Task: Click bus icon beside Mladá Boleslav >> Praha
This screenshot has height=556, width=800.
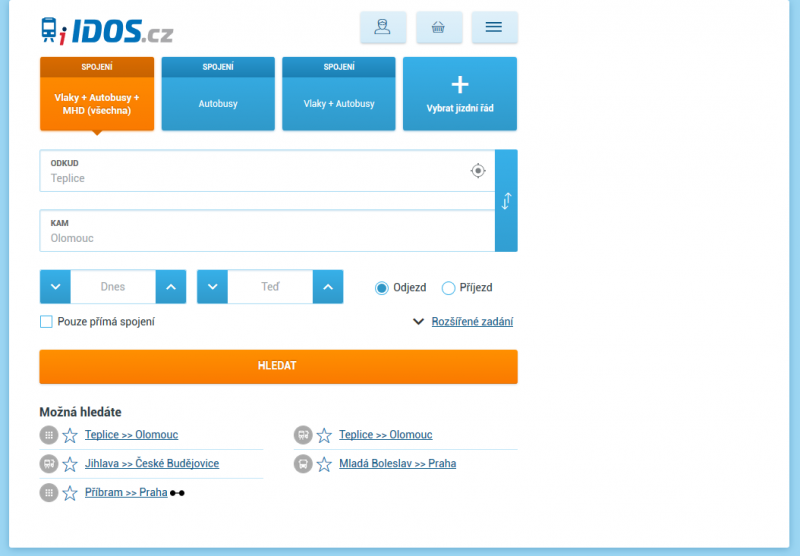Action: coord(303,464)
